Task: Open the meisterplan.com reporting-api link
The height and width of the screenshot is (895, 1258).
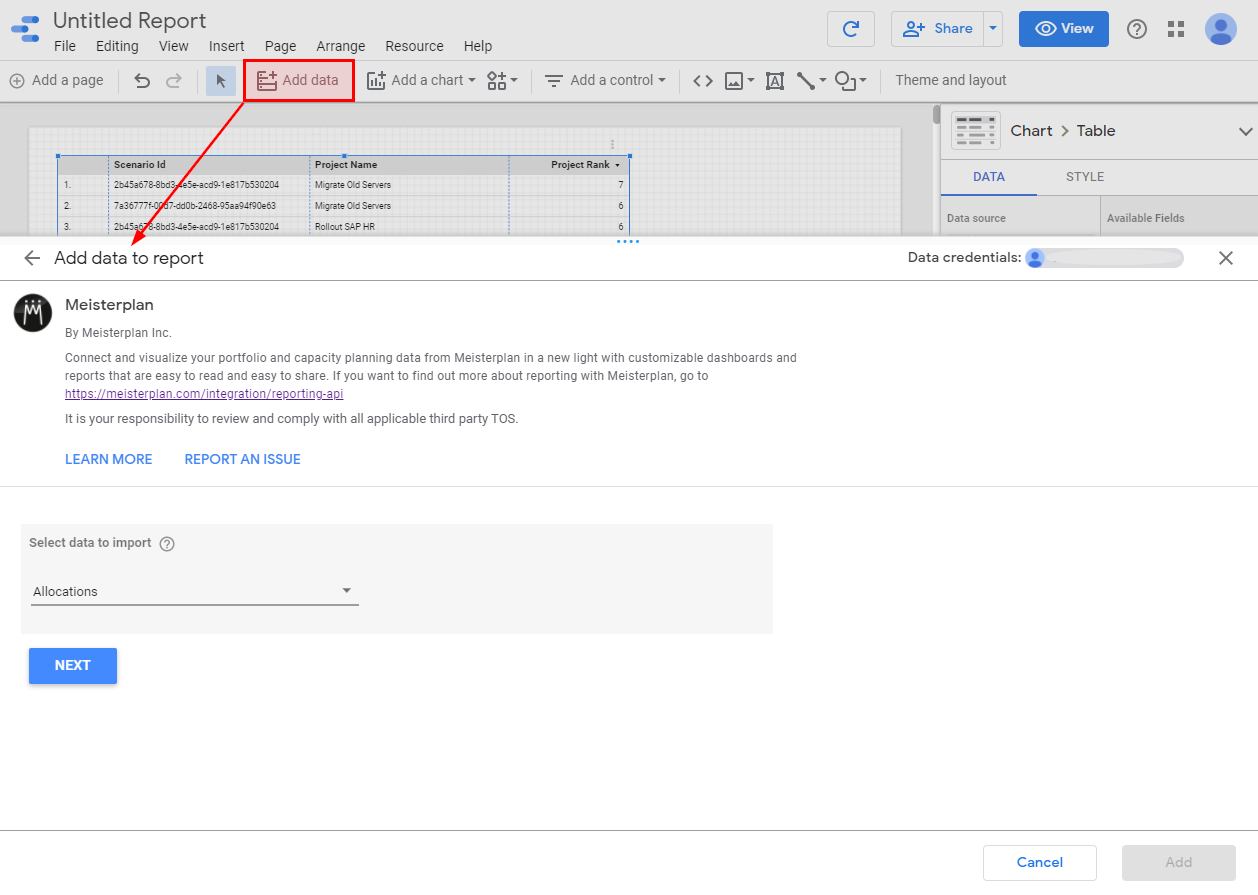Action: 204,394
